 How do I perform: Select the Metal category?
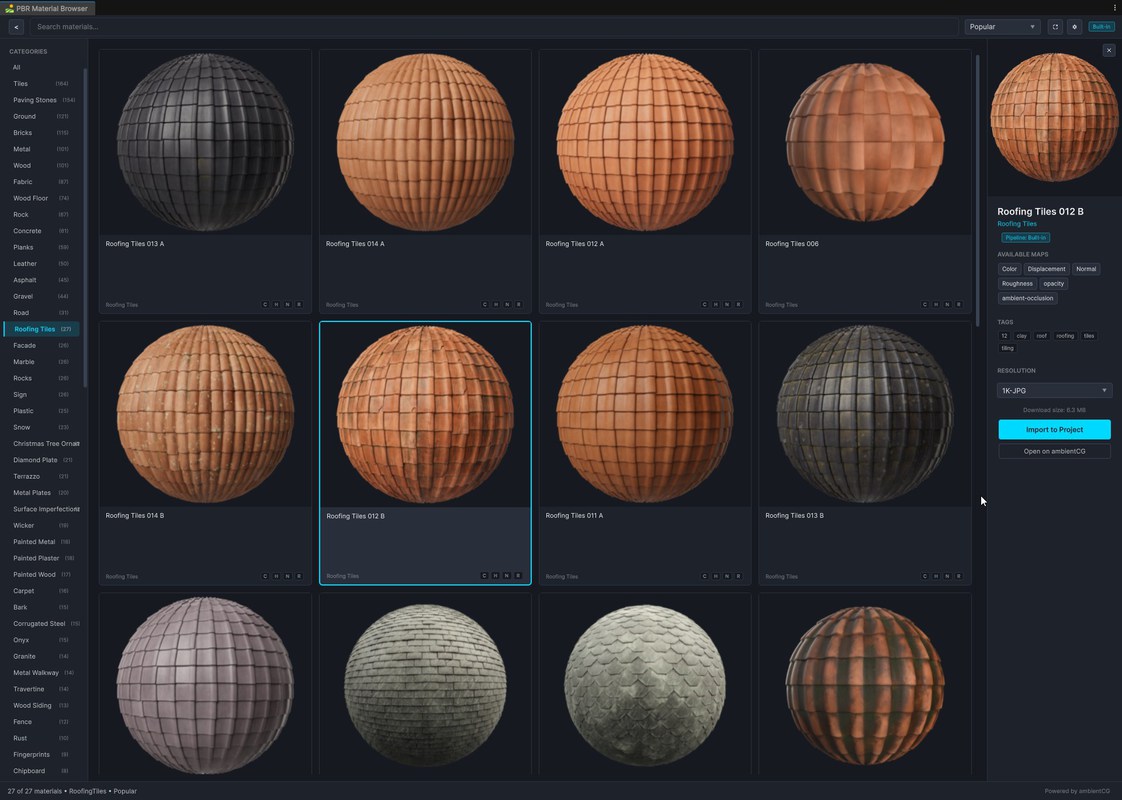(42, 149)
